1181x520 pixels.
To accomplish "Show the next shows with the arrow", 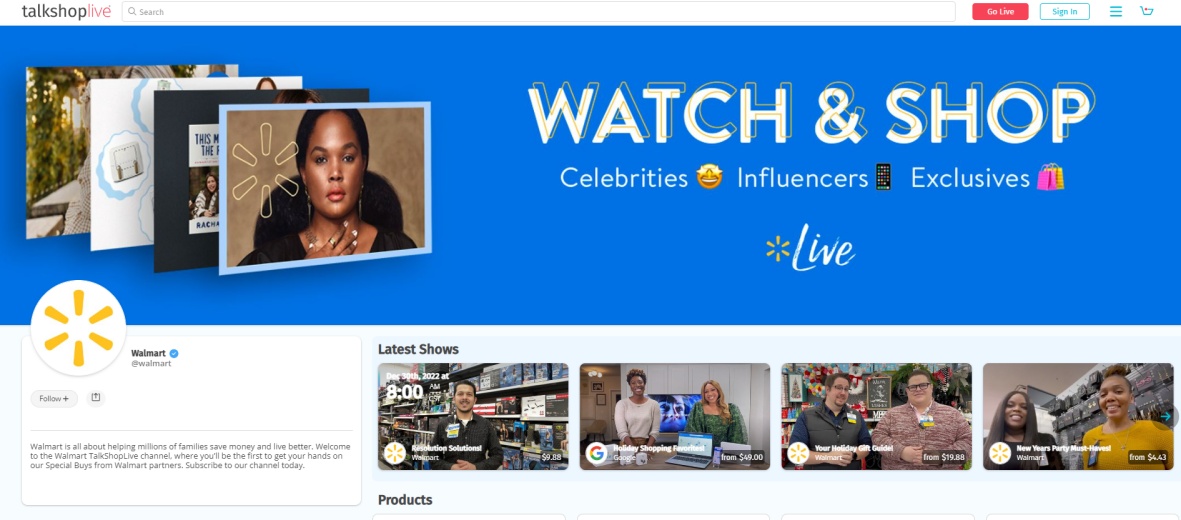I will (1165, 416).
